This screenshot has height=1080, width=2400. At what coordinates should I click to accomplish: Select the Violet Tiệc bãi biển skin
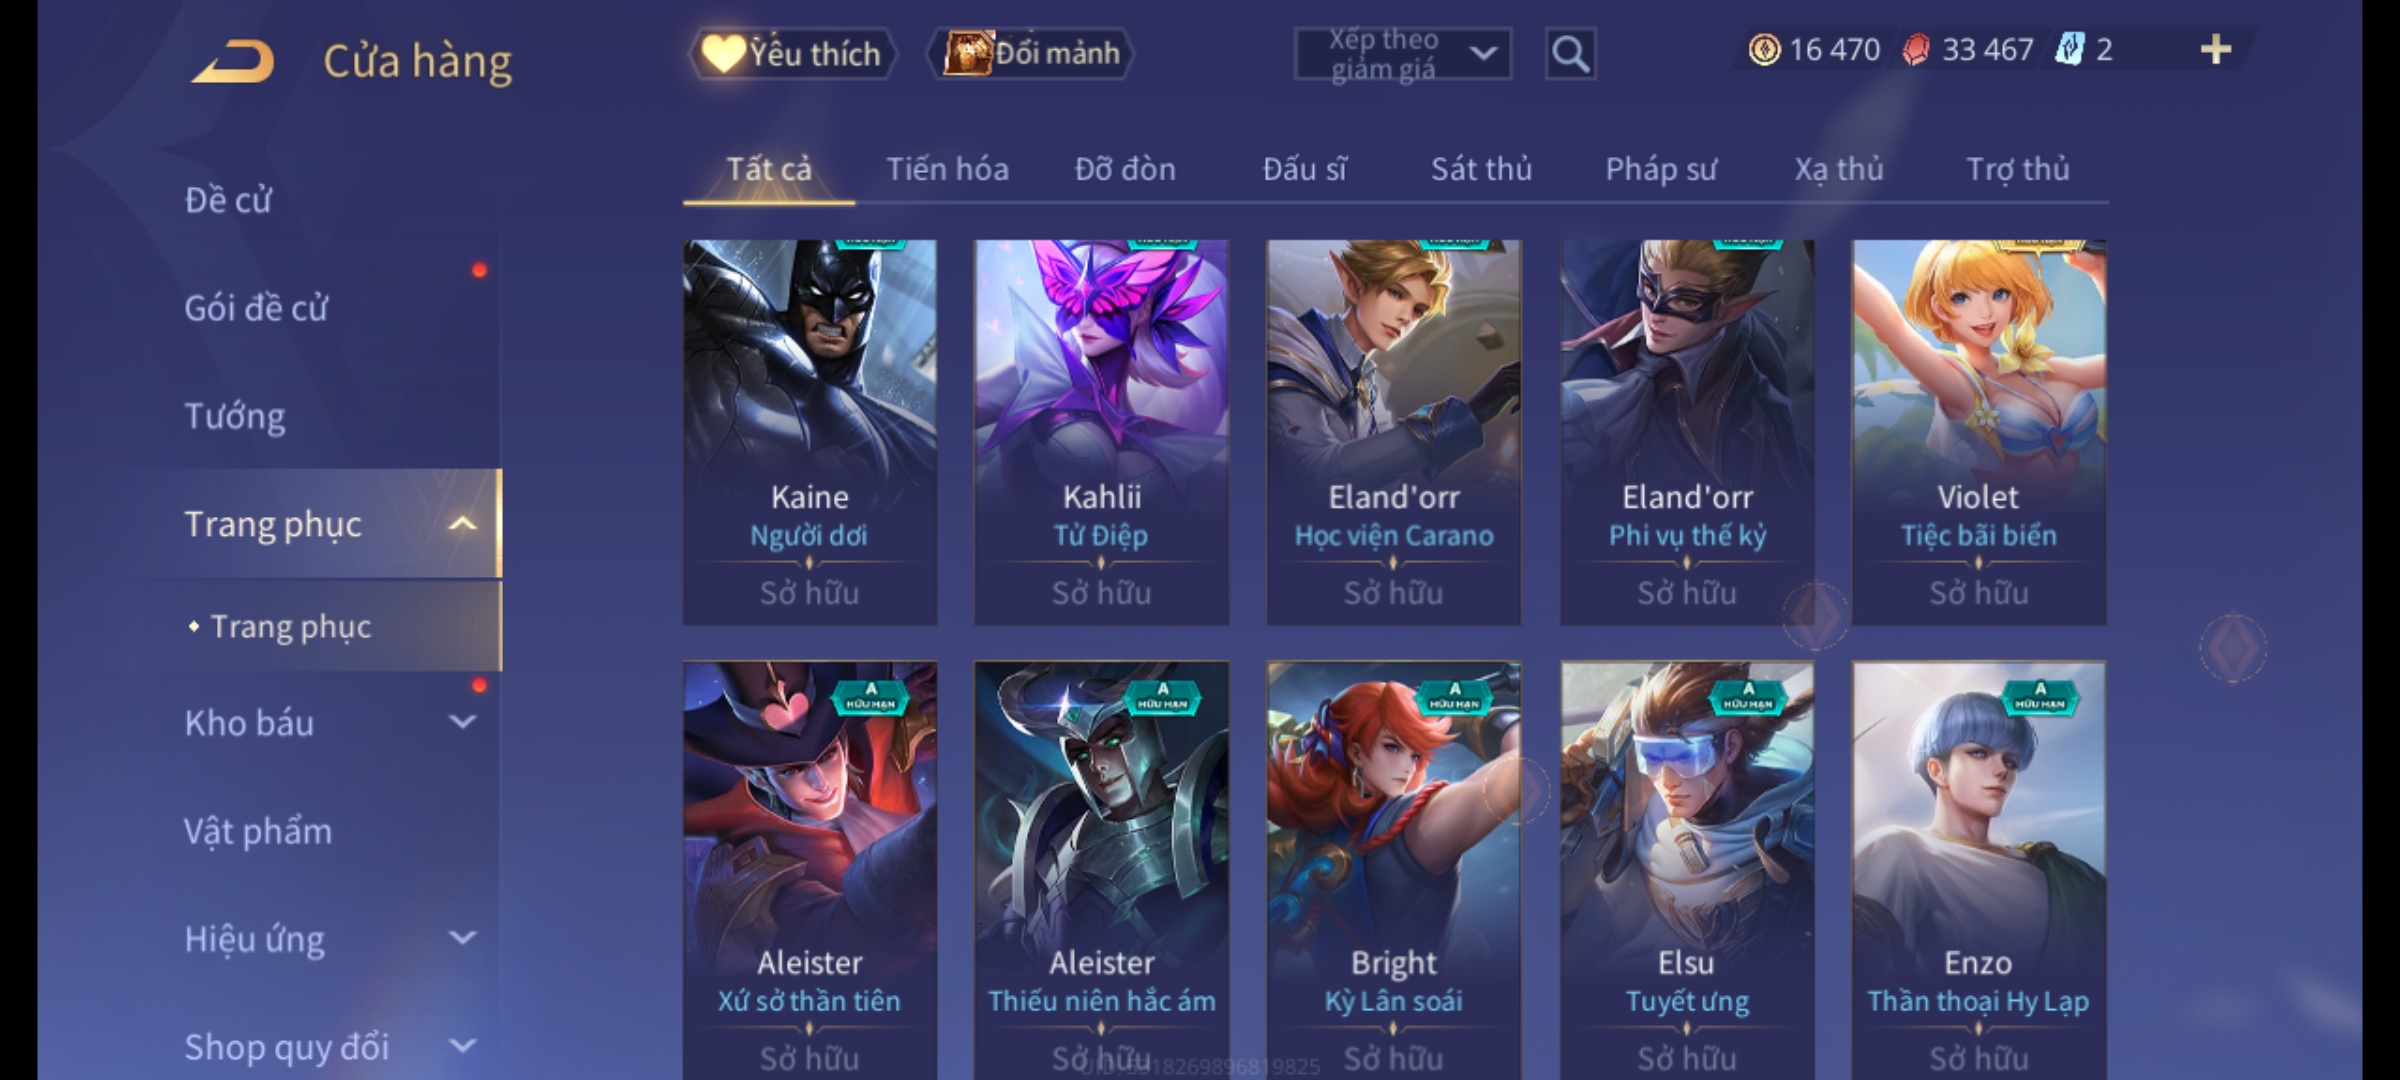(x=1979, y=432)
